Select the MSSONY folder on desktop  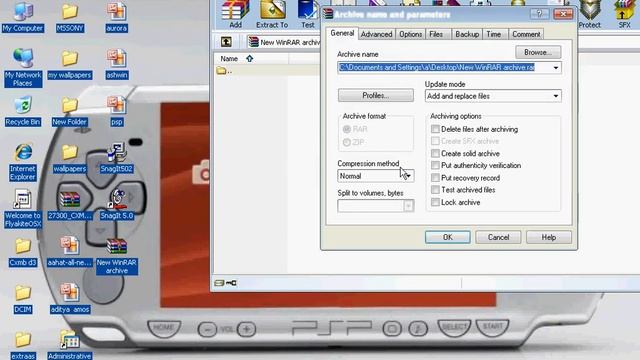pos(70,16)
